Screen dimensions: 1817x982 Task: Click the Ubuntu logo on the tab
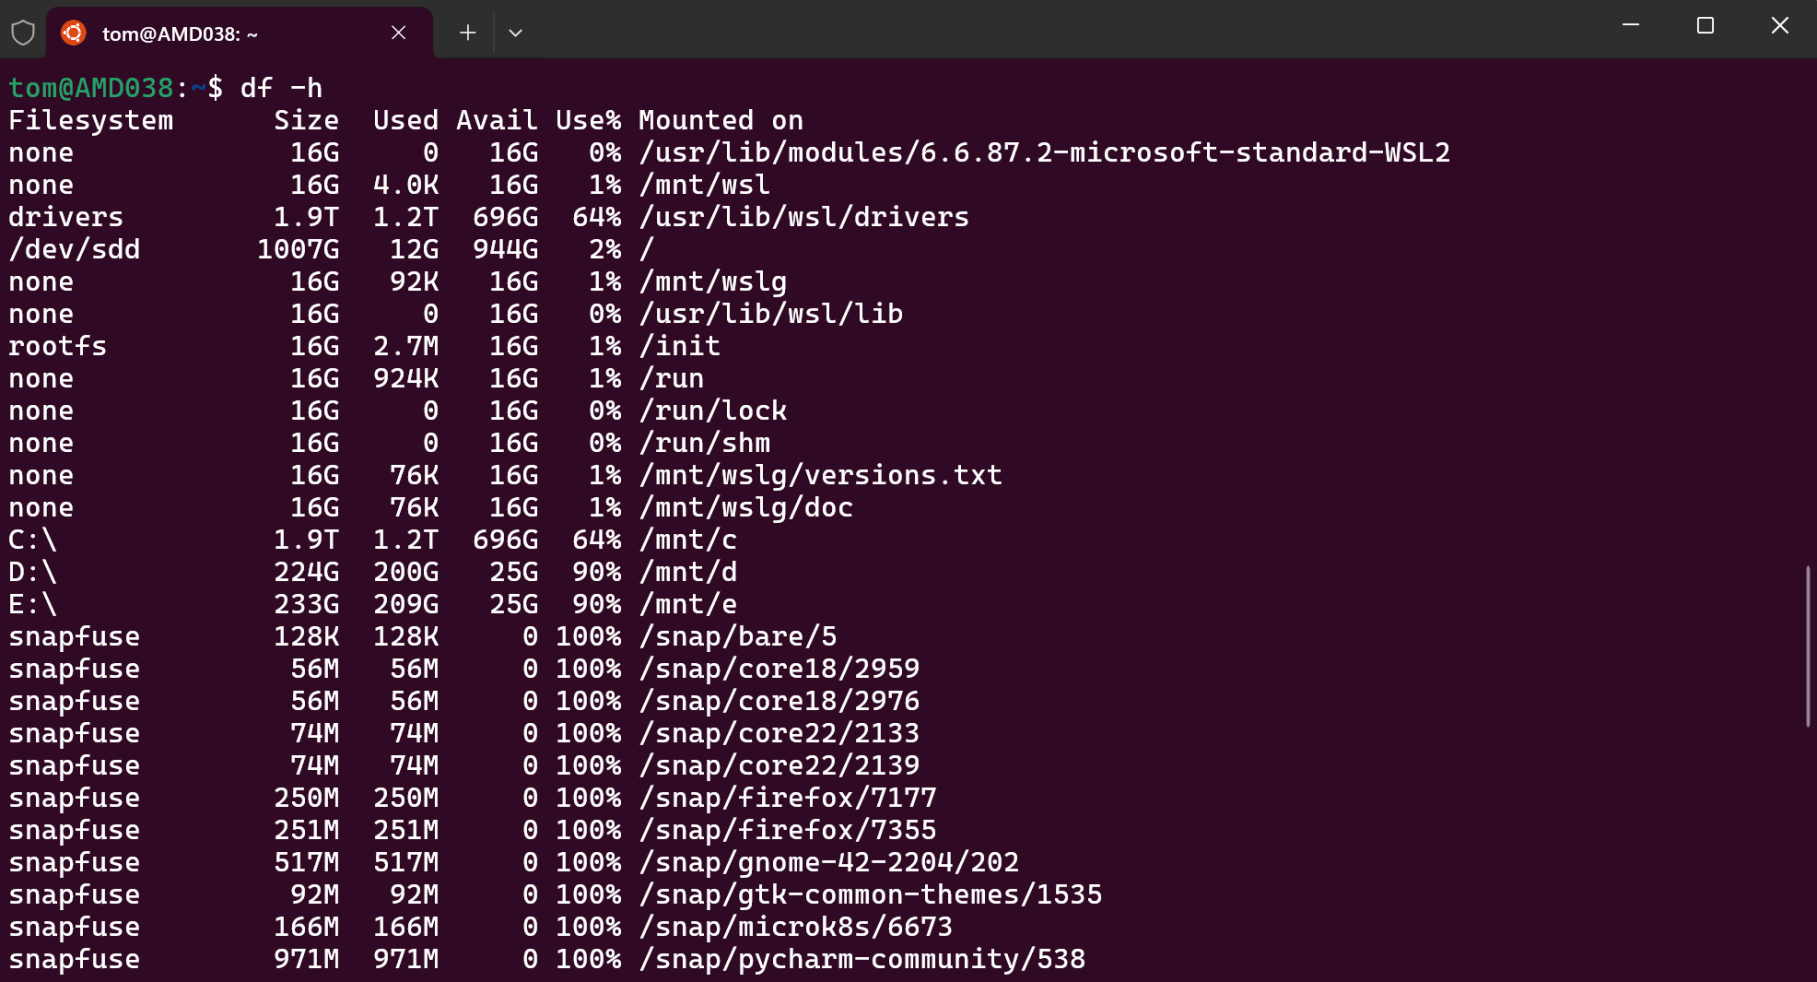point(73,33)
